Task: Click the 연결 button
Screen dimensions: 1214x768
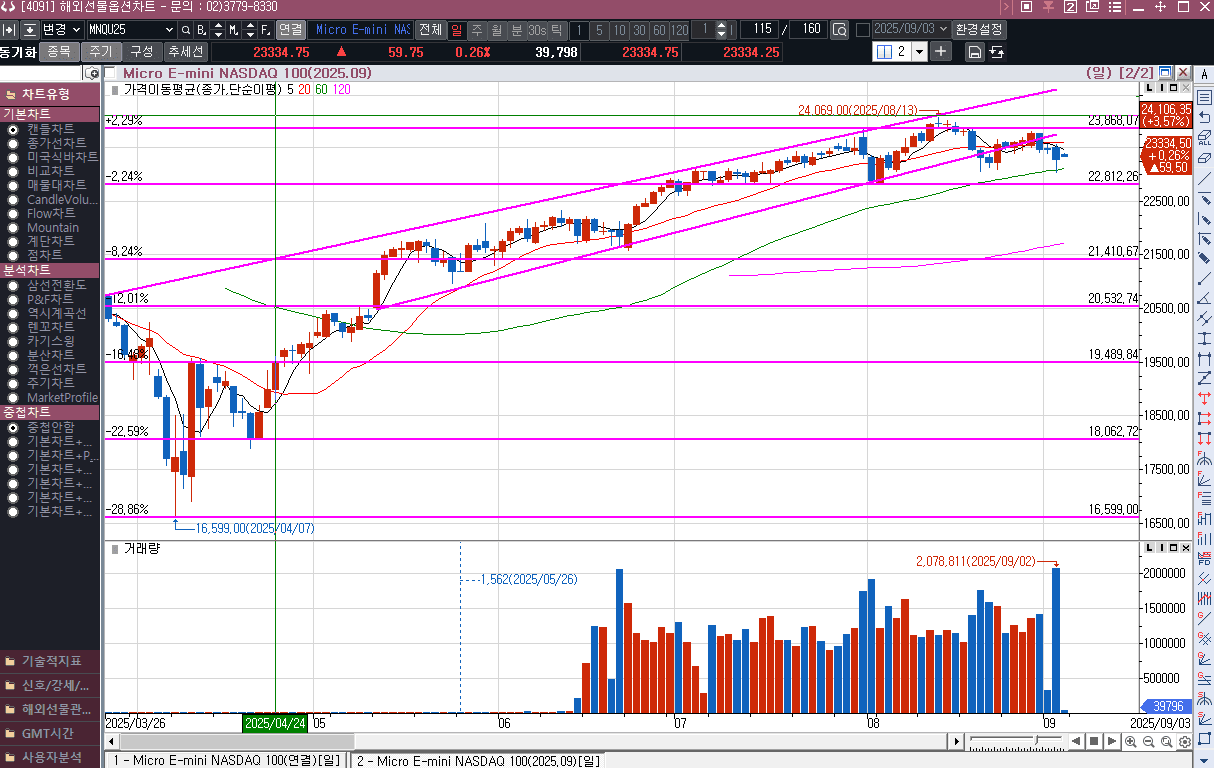Action: [290, 30]
